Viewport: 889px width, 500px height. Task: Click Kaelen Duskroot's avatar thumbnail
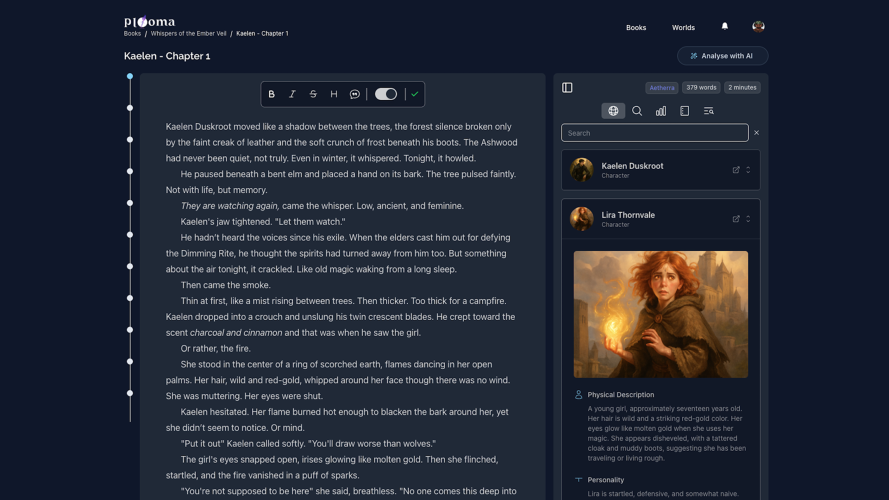click(582, 170)
